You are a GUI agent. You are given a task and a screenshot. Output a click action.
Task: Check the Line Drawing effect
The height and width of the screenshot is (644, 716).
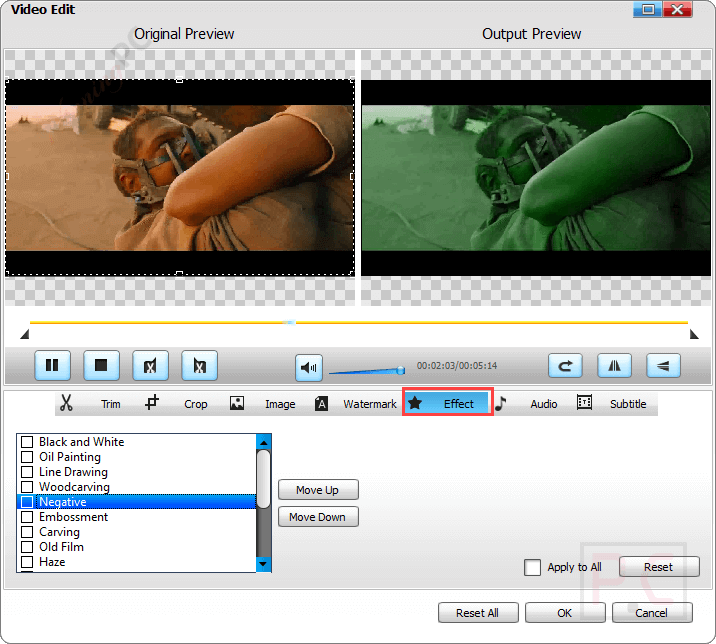[27, 472]
